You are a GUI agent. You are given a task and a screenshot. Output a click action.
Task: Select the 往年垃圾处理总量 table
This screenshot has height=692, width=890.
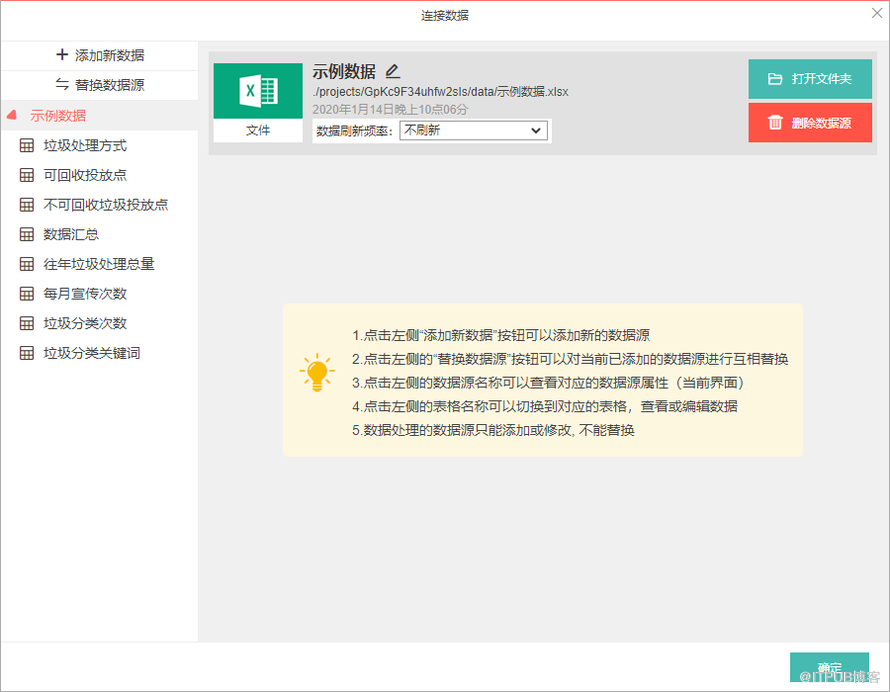pyautogui.click(x=99, y=264)
